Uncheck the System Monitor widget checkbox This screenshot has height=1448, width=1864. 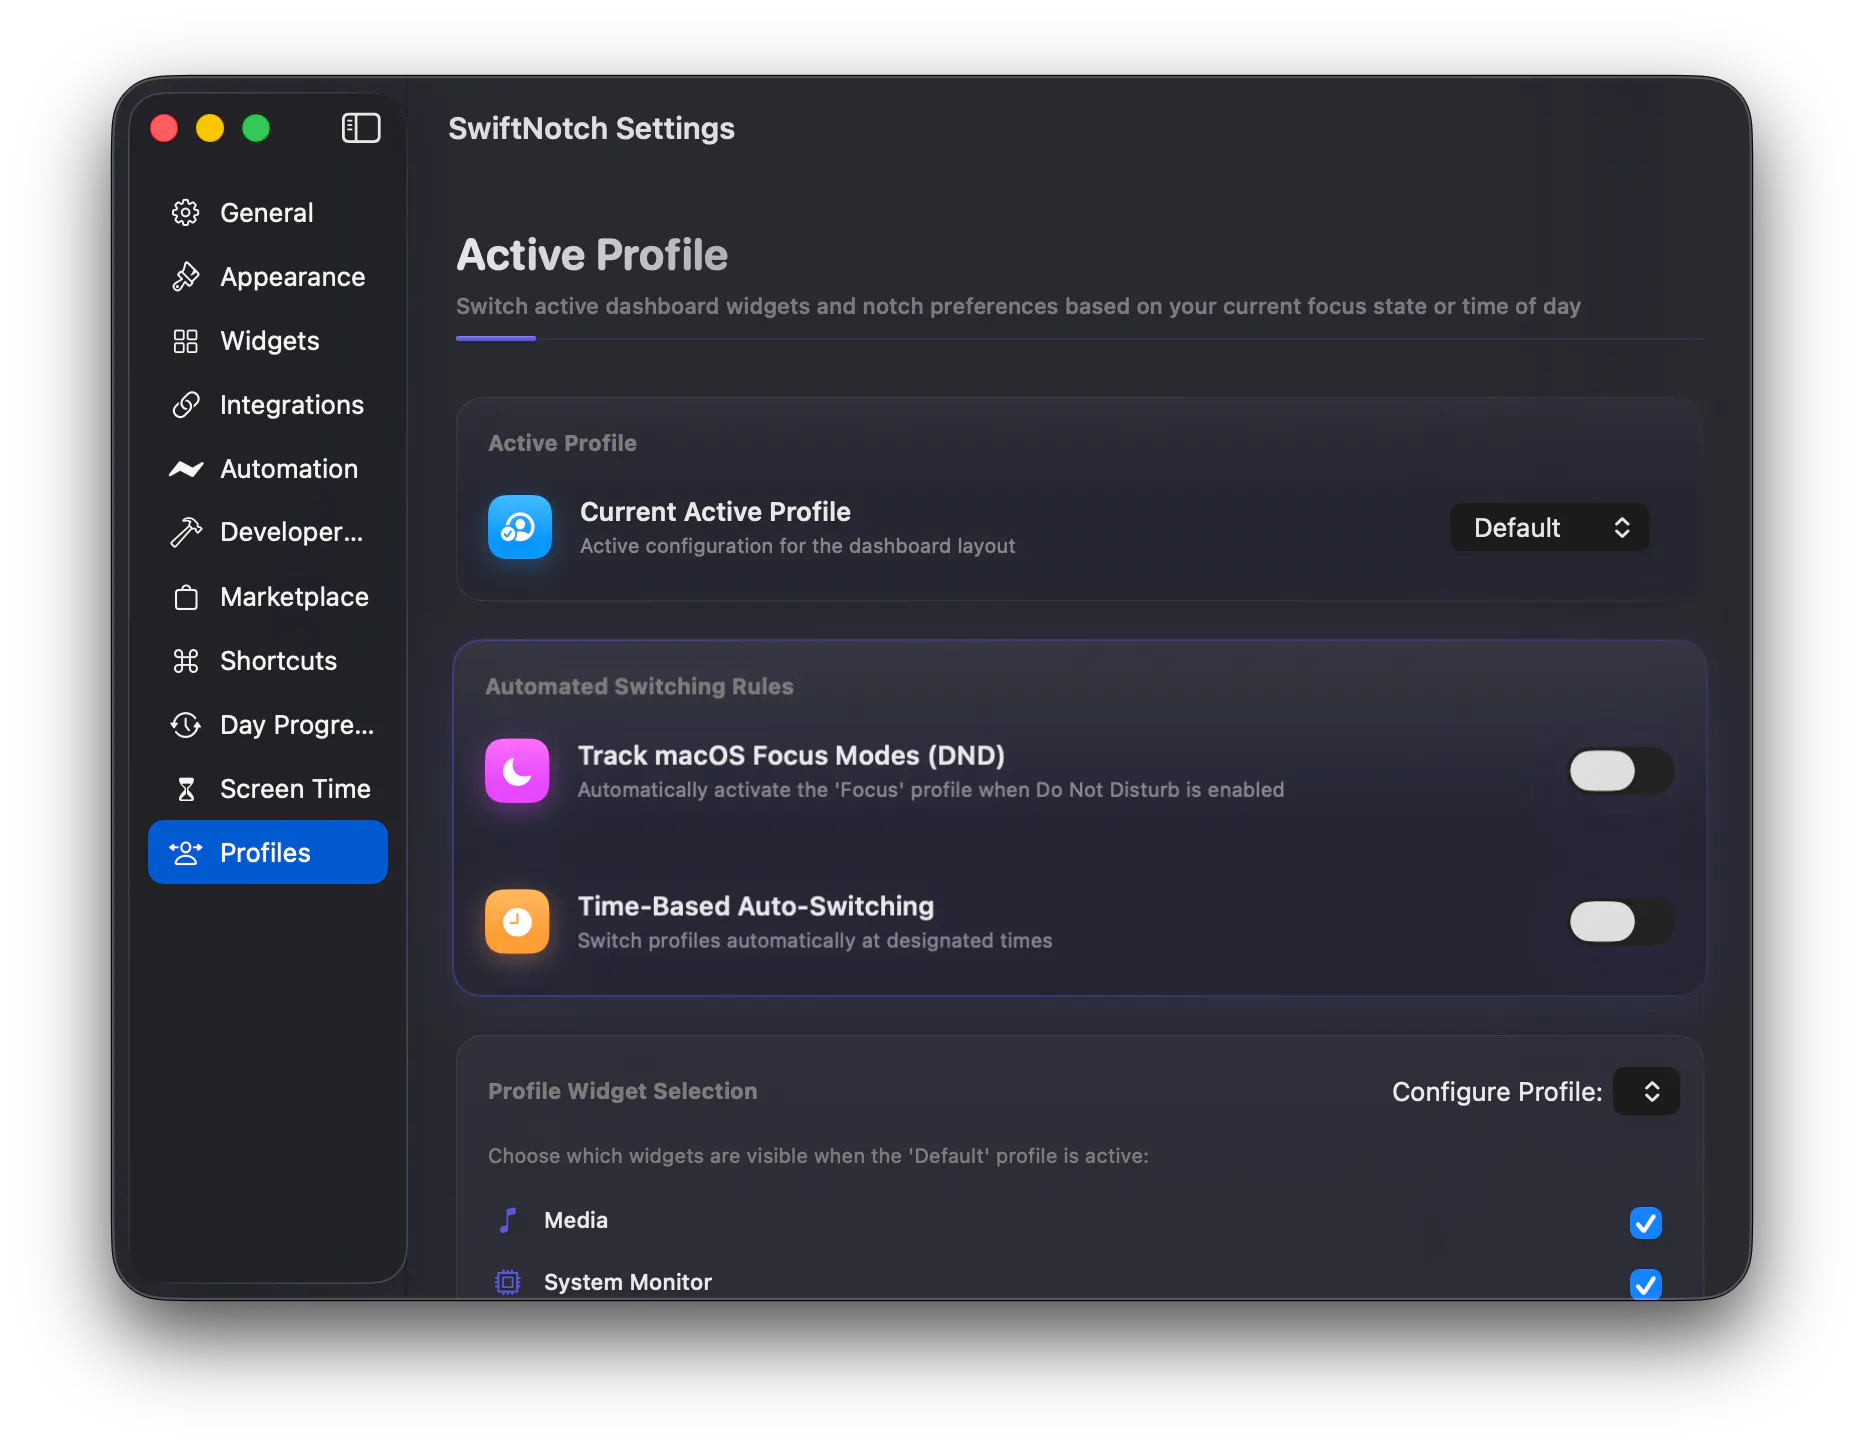point(1646,1284)
